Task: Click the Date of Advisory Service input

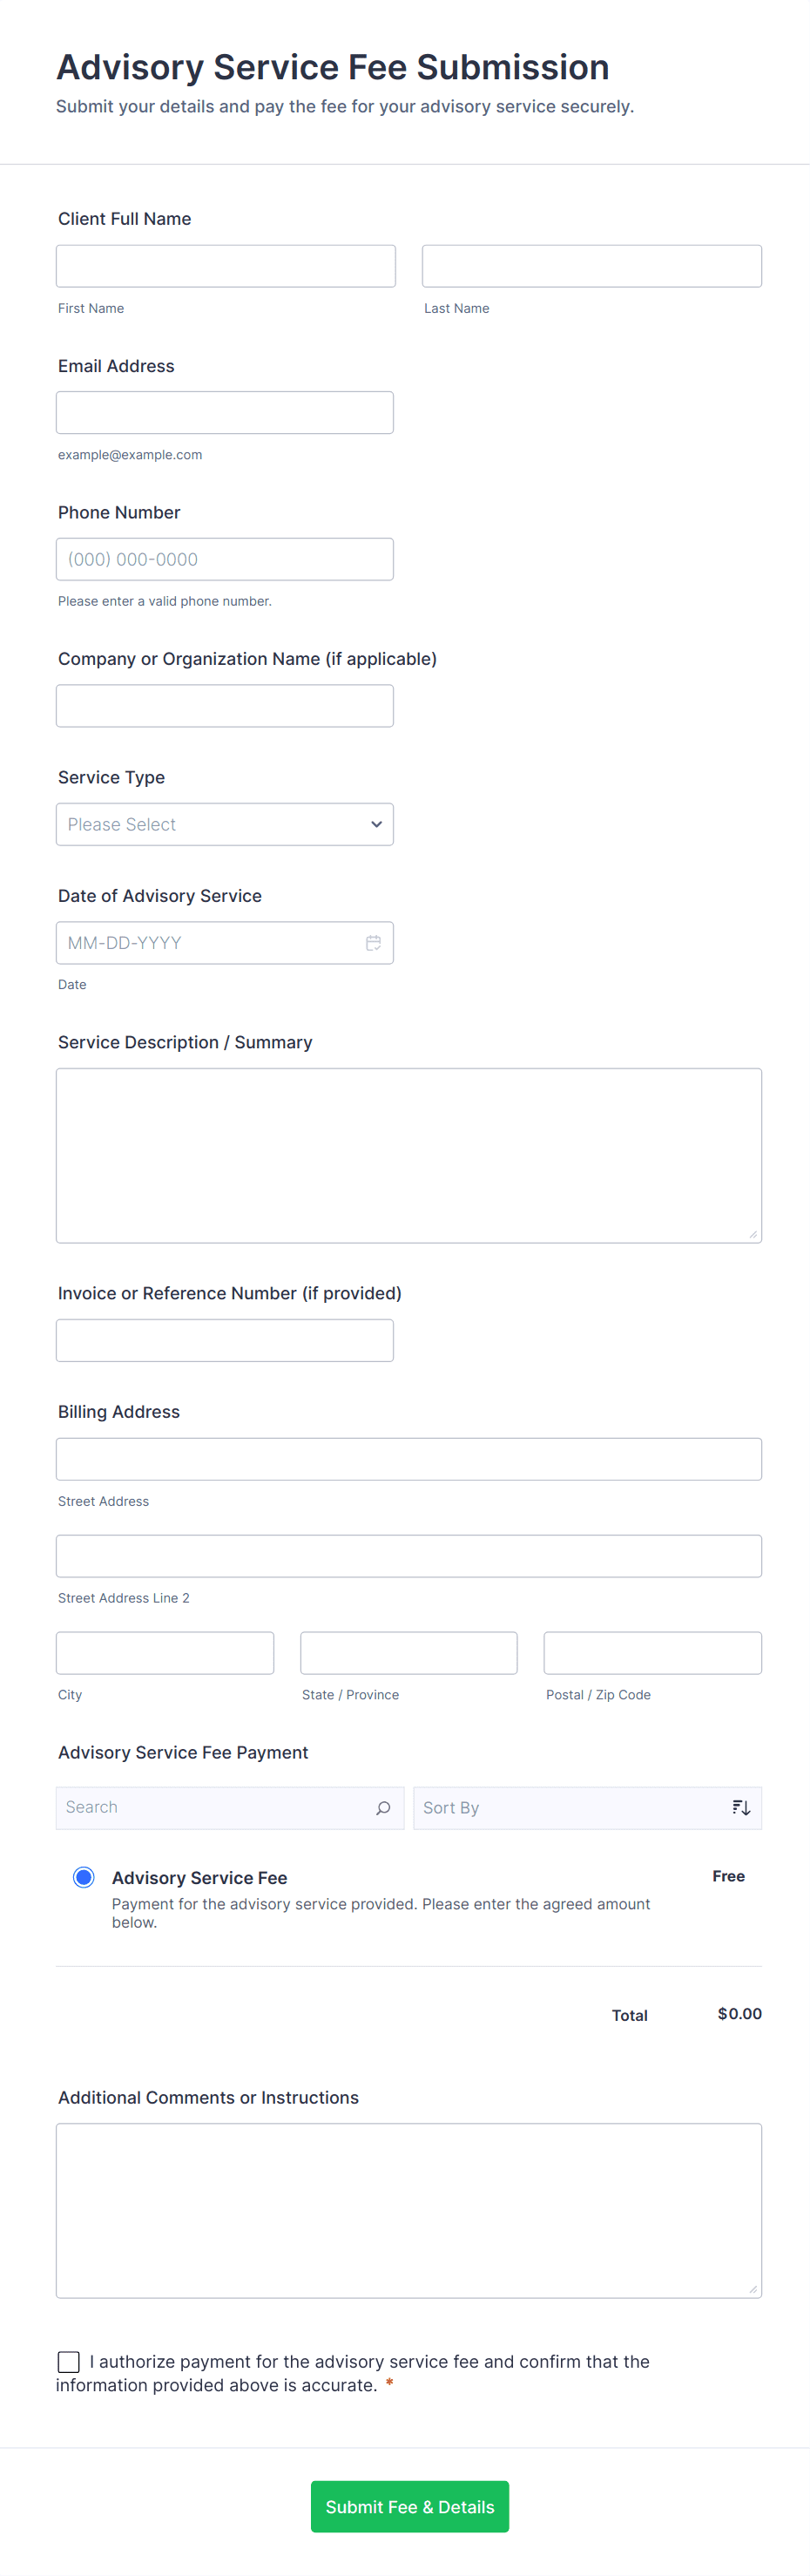Action: coord(210,943)
